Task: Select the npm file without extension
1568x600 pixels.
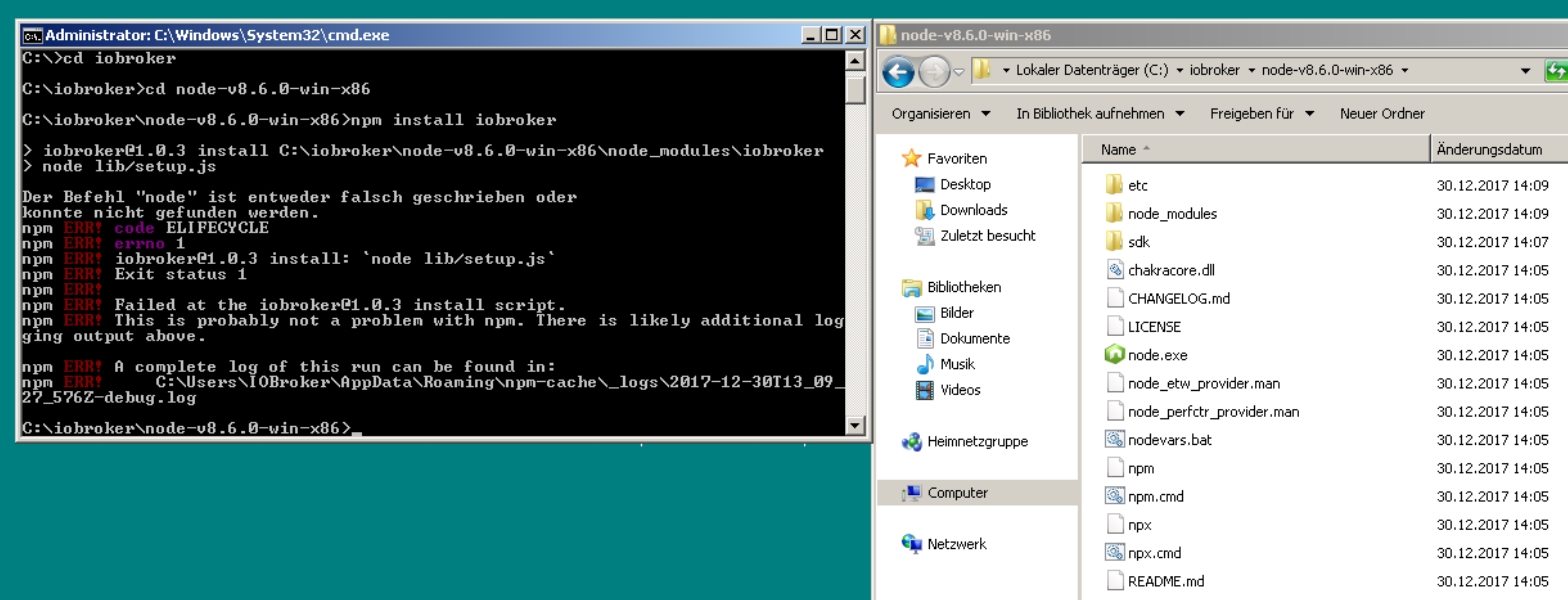Action: [x=1140, y=468]
